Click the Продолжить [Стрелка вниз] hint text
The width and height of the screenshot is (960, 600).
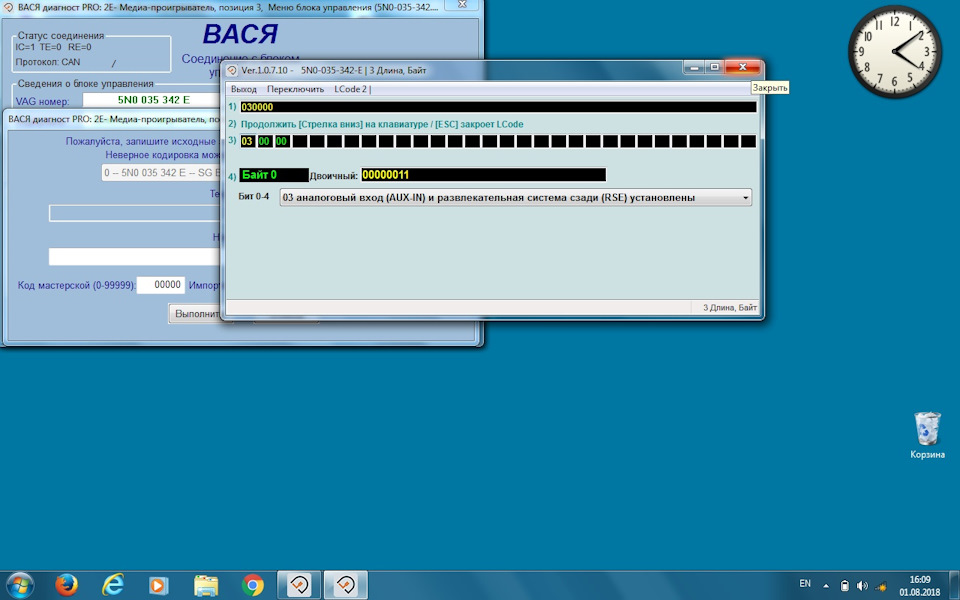pyautogui.click(x=382, y=124)
